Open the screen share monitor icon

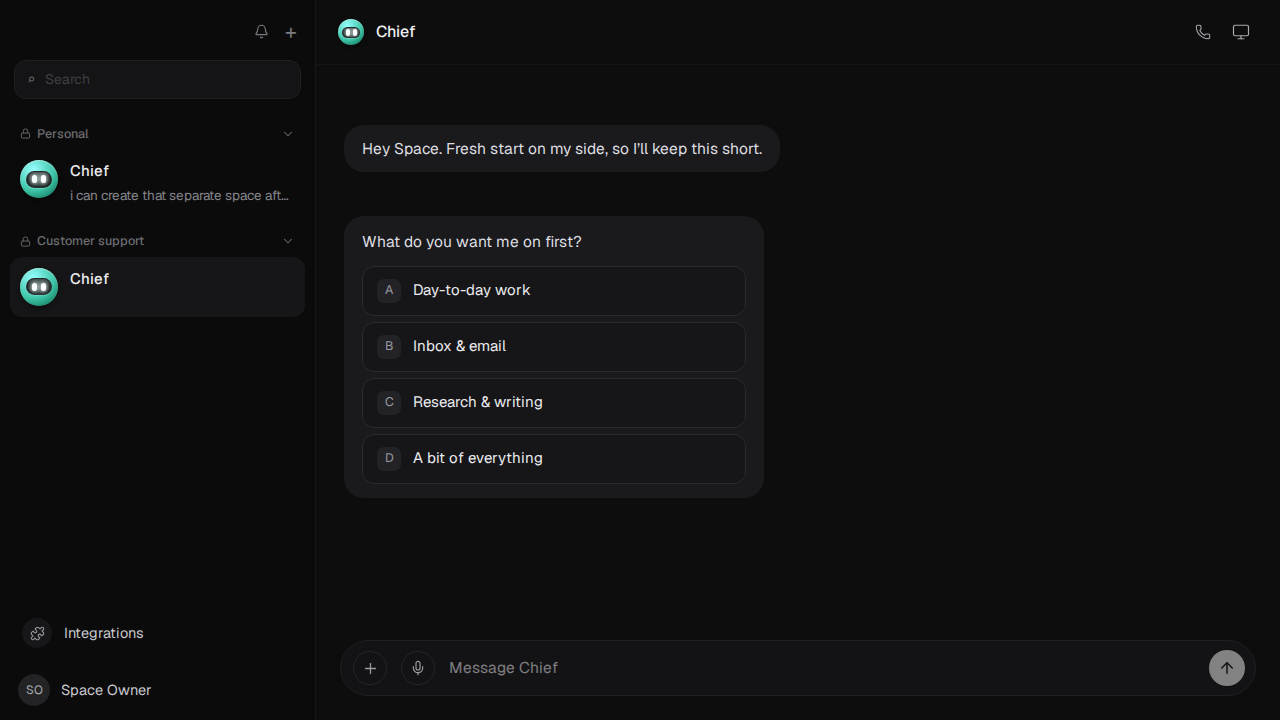[x=1241, y=32]
